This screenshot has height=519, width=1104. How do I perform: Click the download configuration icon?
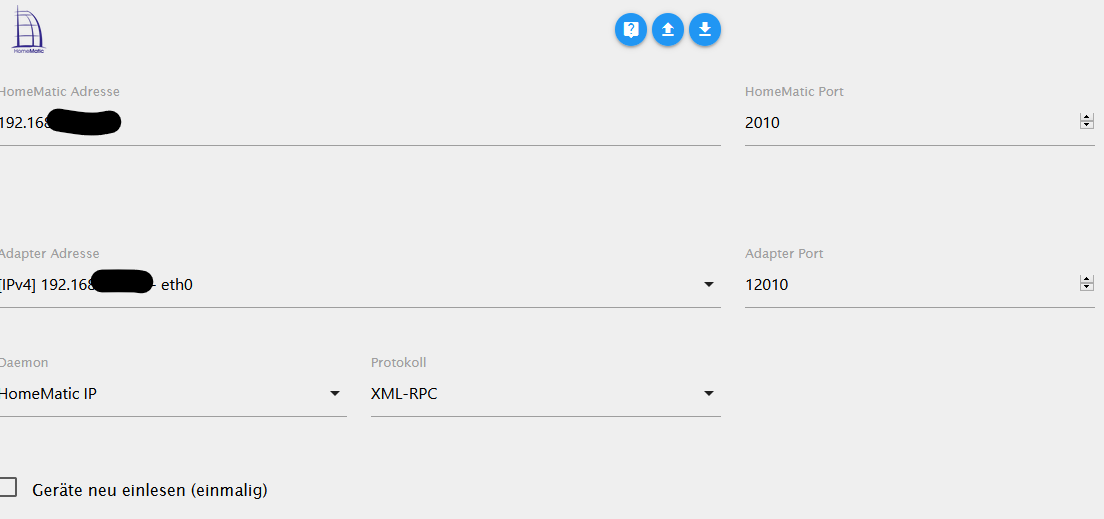(705, 30)
